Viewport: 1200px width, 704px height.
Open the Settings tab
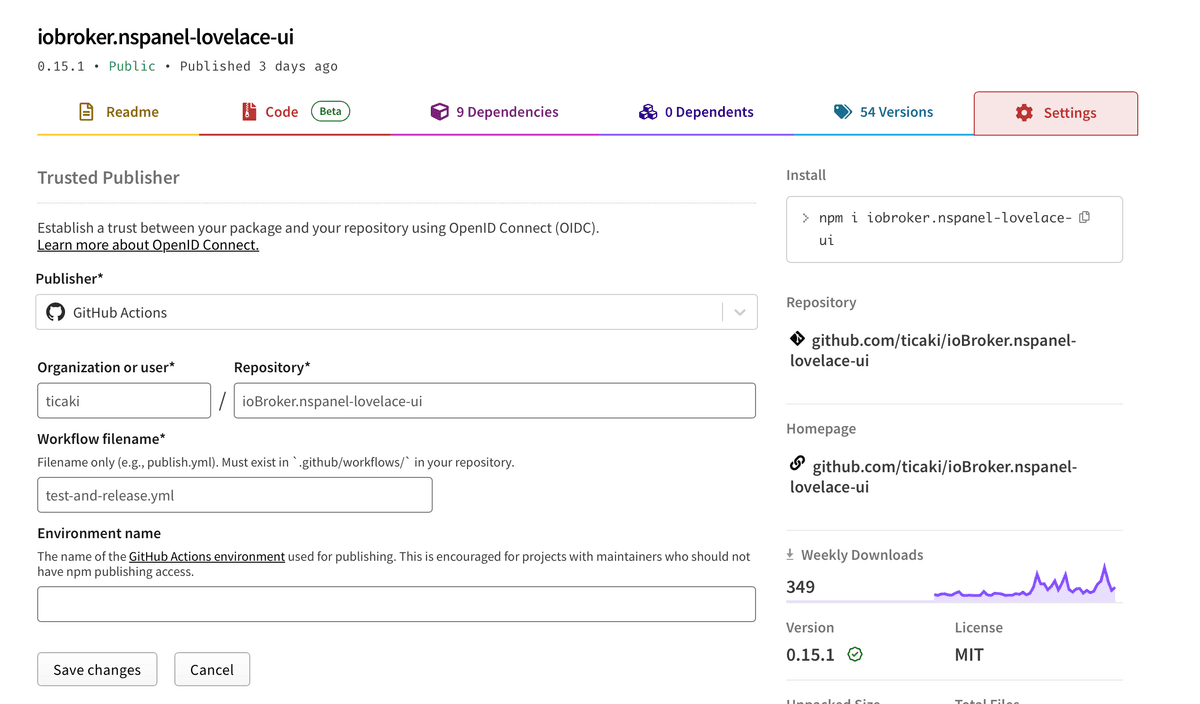click(x=1055, y=113)
